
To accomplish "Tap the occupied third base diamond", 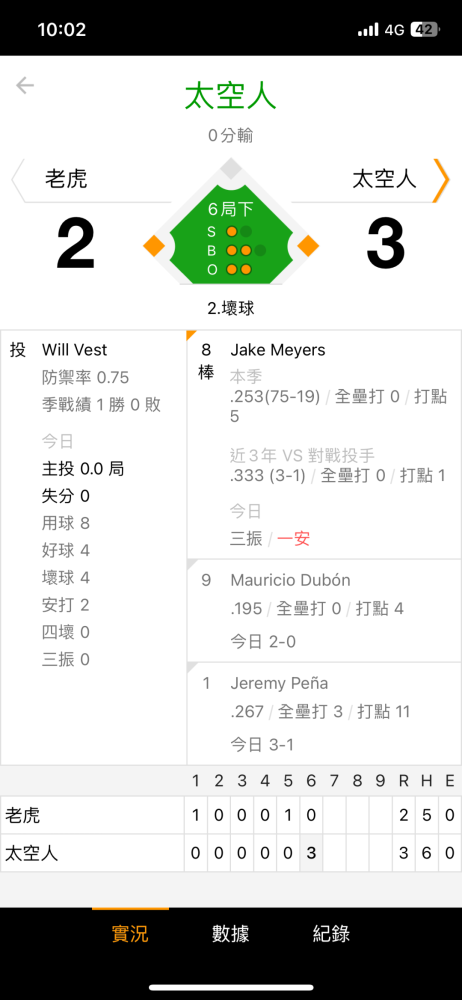I will point(154,245).
